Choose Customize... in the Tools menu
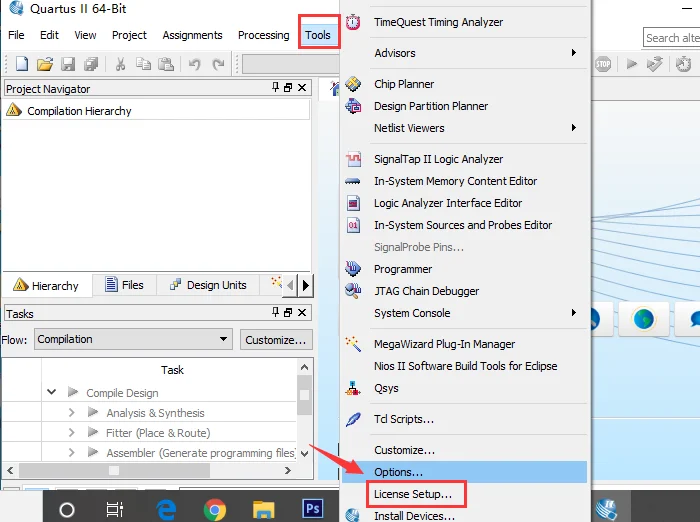 click(465, 450)
